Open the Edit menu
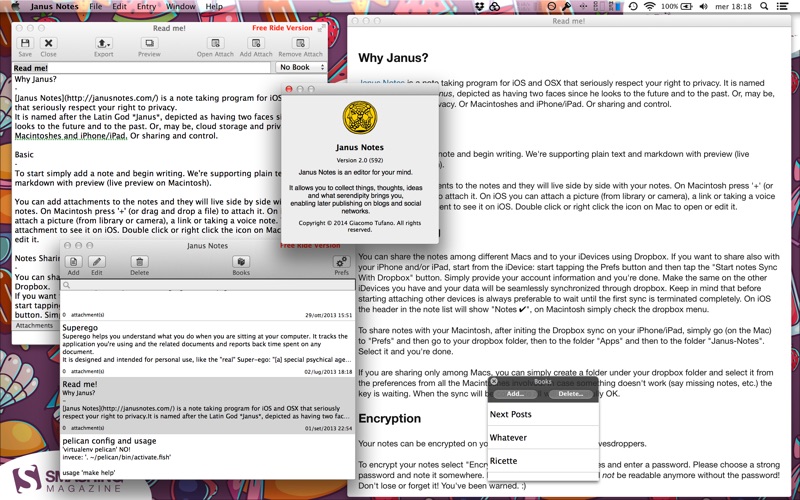800x500 pixels. click(119, 6)
